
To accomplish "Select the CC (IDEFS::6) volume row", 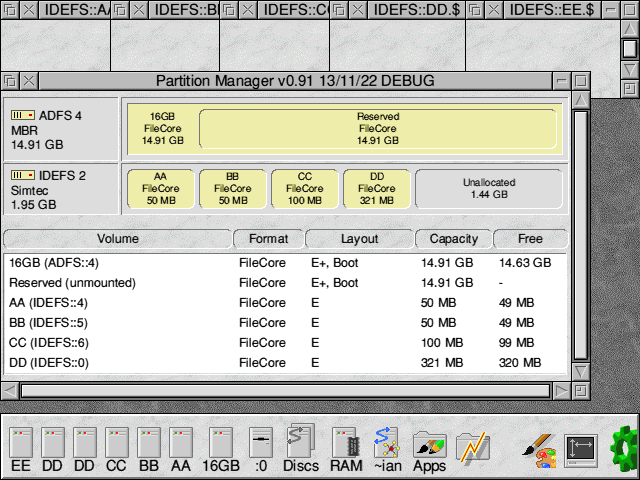I will pyautogui.click(x=286, y=343).
